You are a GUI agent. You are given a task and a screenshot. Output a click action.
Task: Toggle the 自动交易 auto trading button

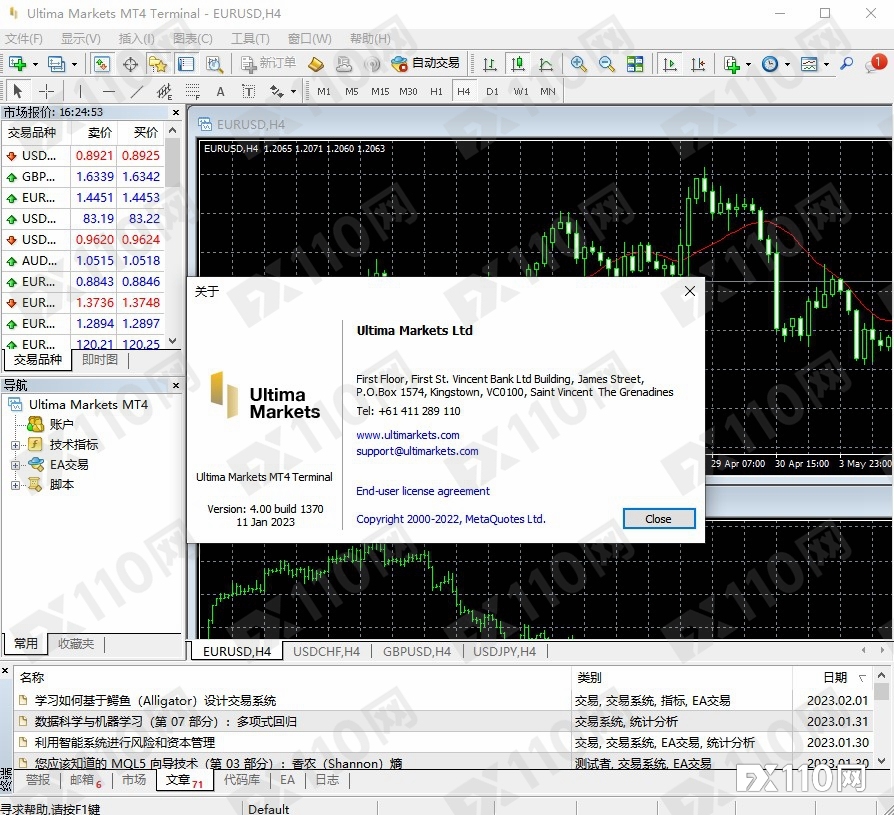[x=425, y=63]
